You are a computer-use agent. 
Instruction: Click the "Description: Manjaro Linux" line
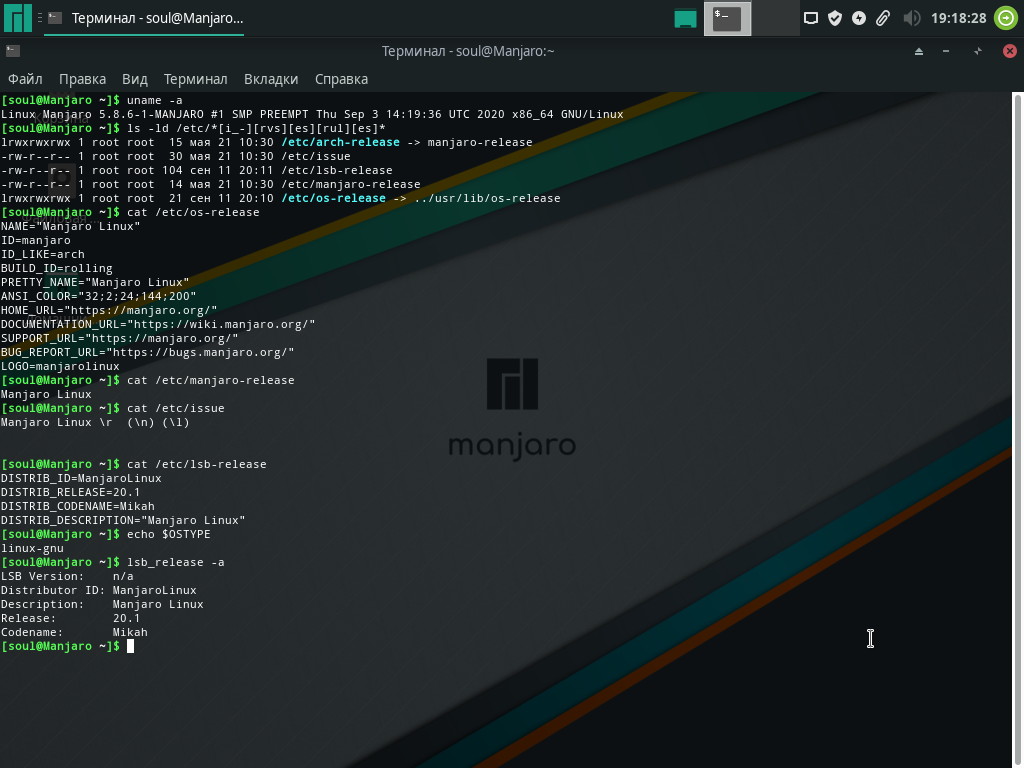[103, 605]
